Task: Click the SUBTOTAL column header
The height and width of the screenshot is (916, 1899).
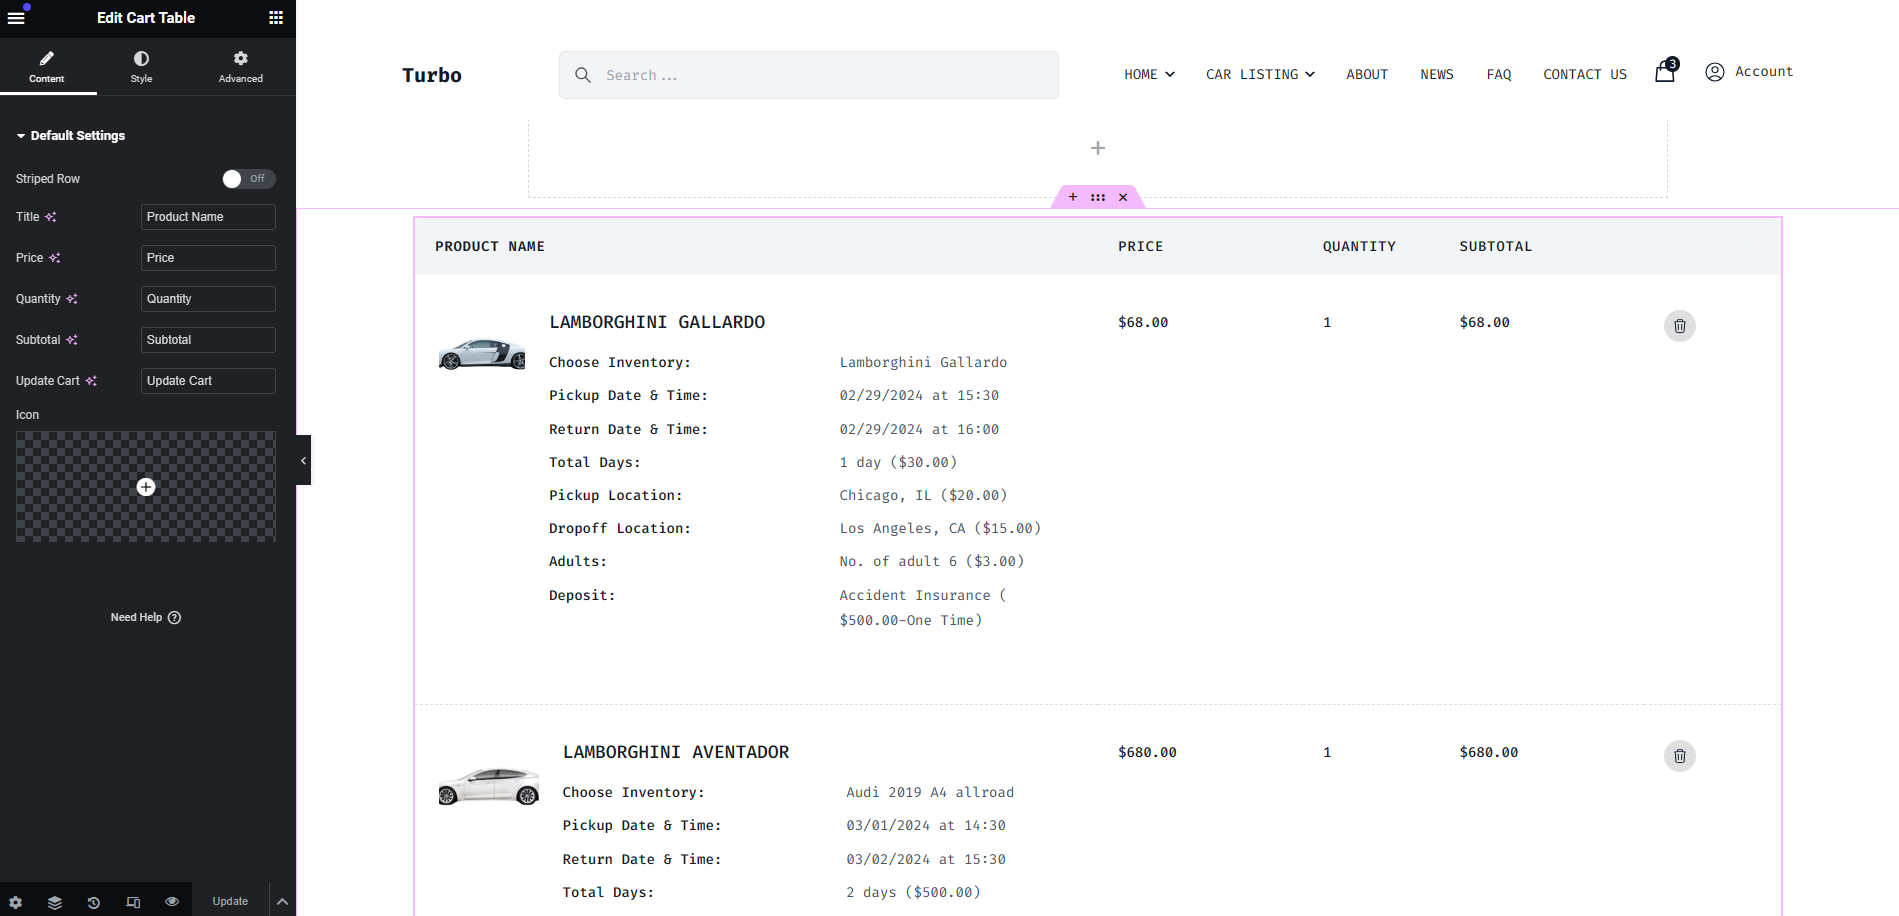Action: pos(1495,247)
